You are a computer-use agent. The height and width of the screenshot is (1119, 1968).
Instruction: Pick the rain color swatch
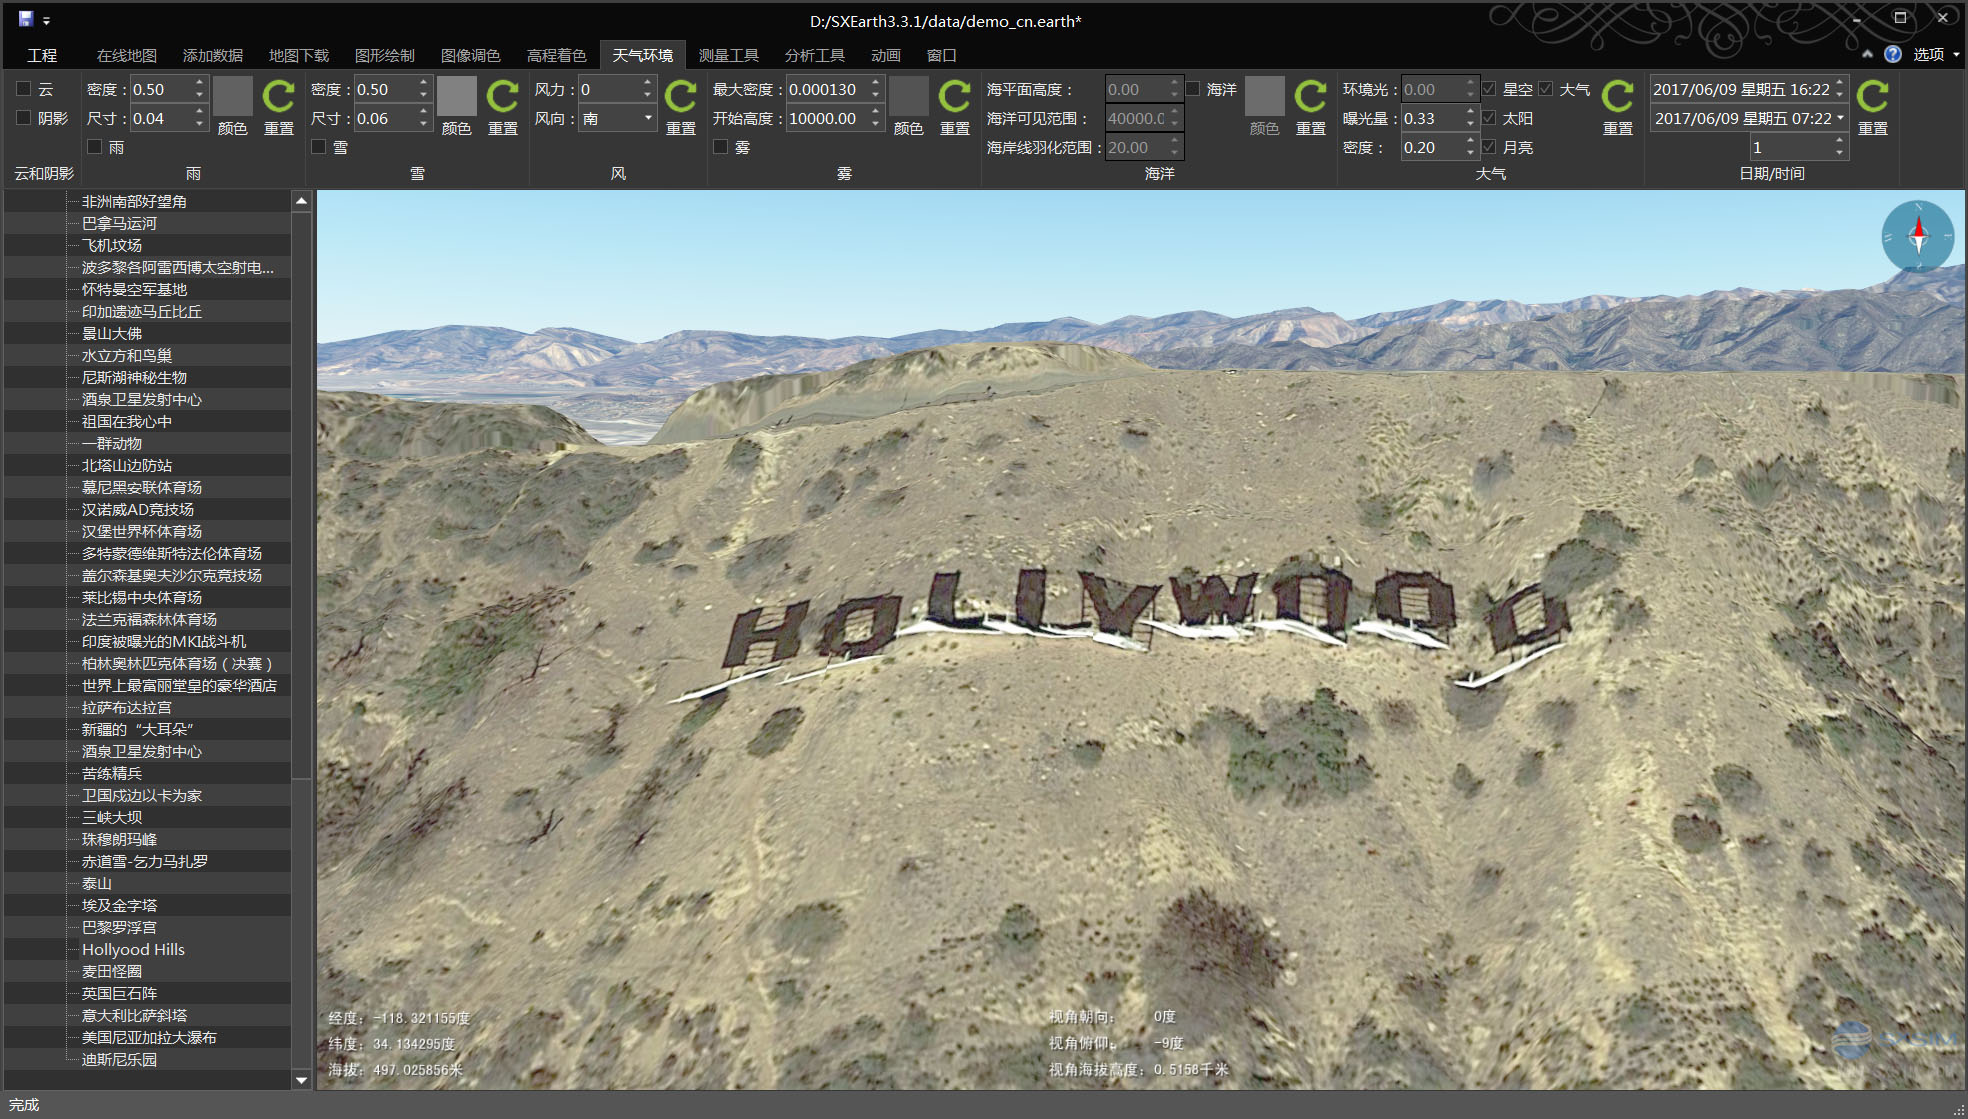pos(232,96)
